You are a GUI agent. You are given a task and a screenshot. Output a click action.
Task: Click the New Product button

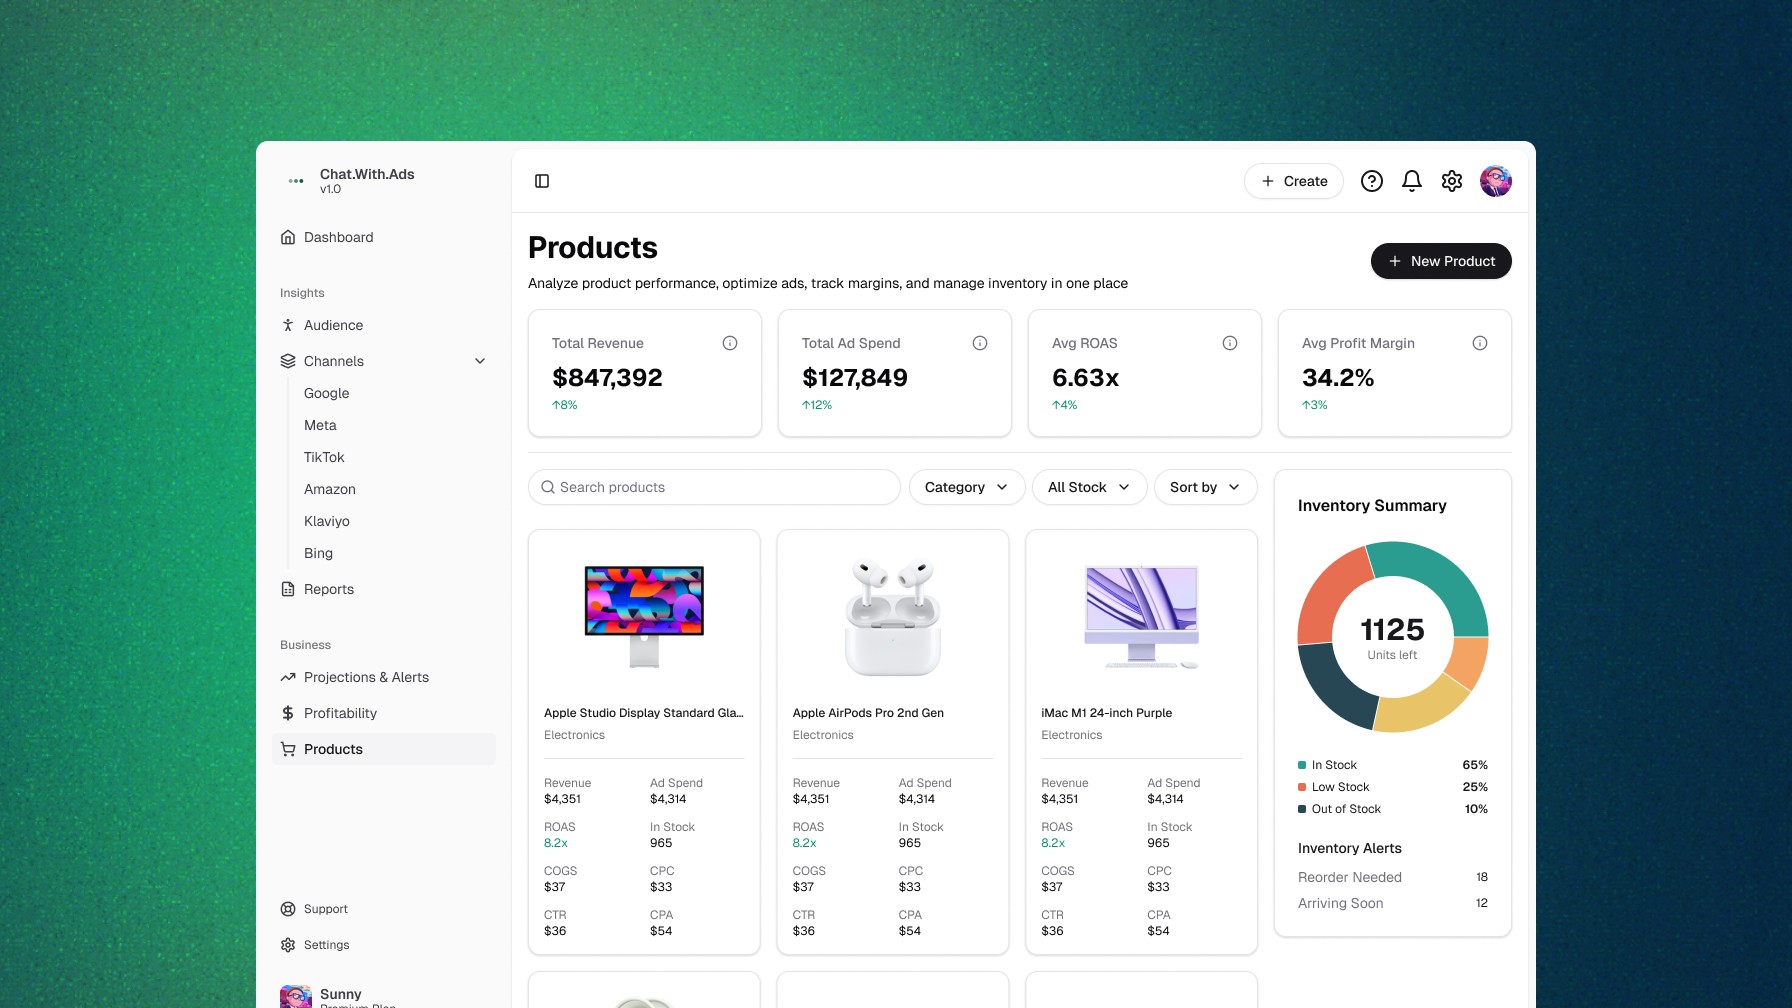[1441, 261]
